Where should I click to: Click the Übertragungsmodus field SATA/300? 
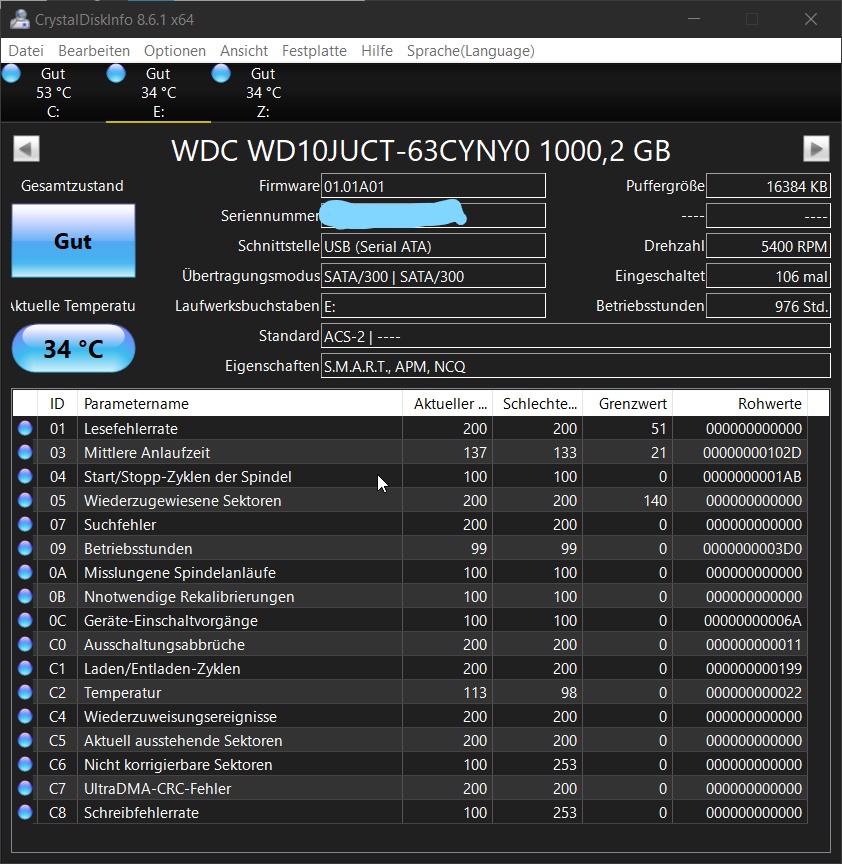point(433,276)
